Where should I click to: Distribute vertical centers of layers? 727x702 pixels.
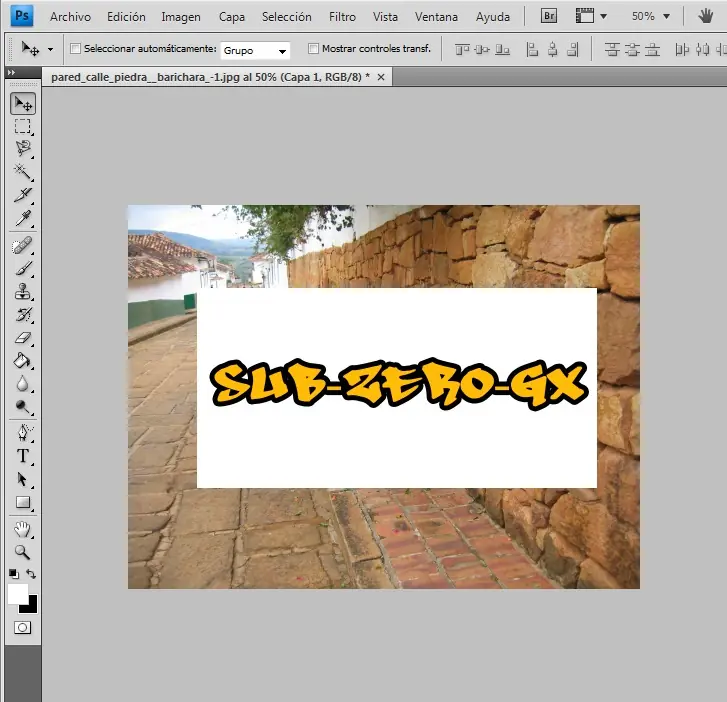coord(632,49)
